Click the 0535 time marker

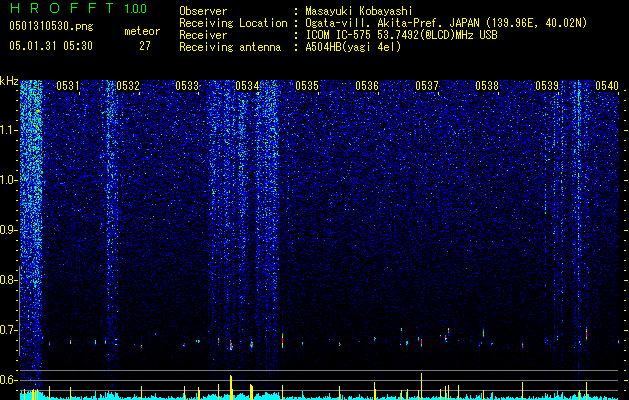coord(307,85)
